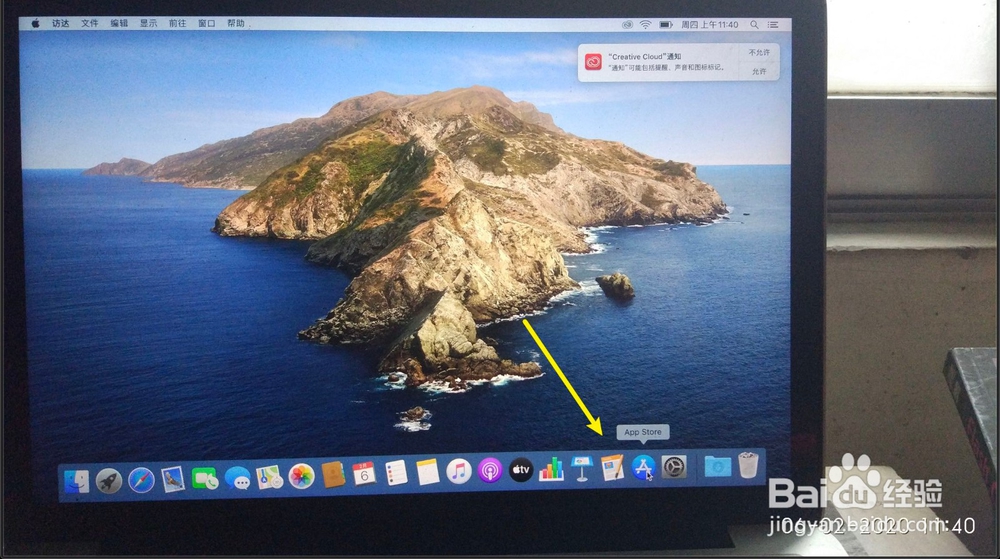
Task: Launch Photos colorful flower icon
Action: pyautogui.click(x=301, y=476)
